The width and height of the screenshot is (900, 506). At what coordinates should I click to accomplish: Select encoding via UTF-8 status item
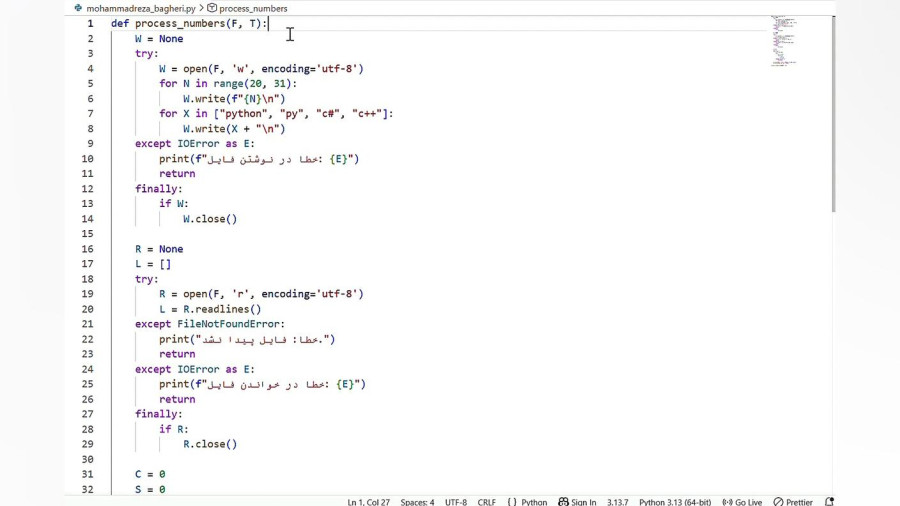click(x=456, y=502)
